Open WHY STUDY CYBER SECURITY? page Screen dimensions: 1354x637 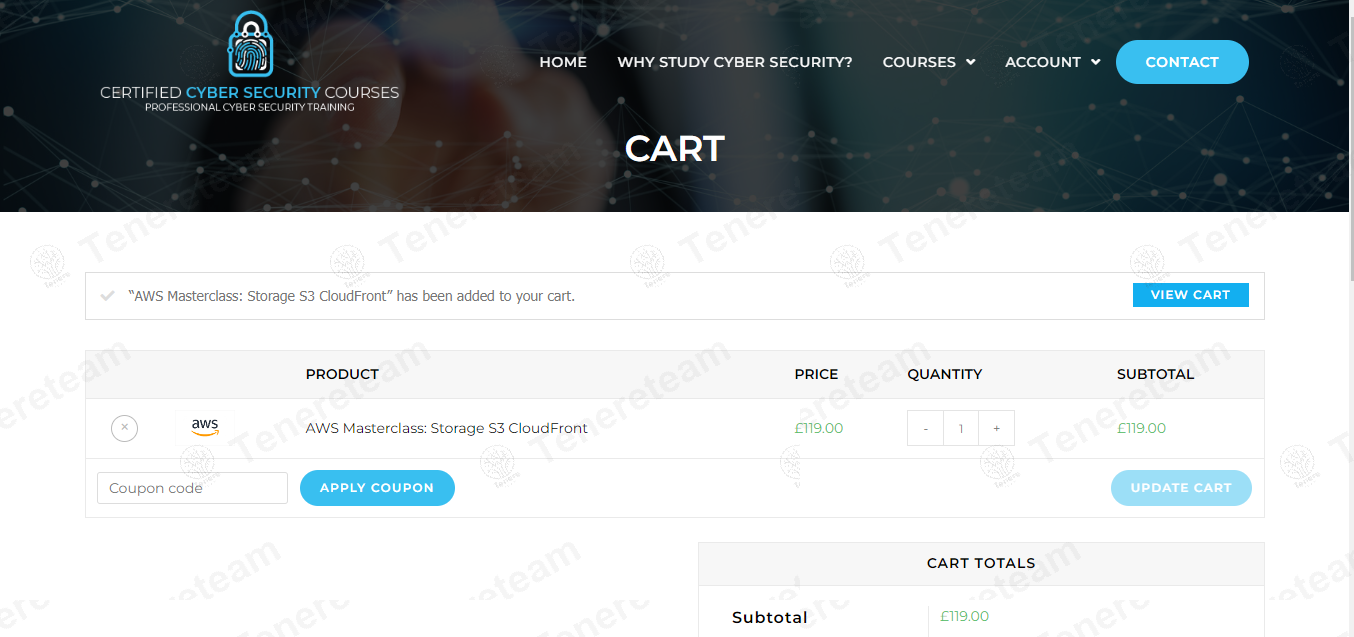735,62
